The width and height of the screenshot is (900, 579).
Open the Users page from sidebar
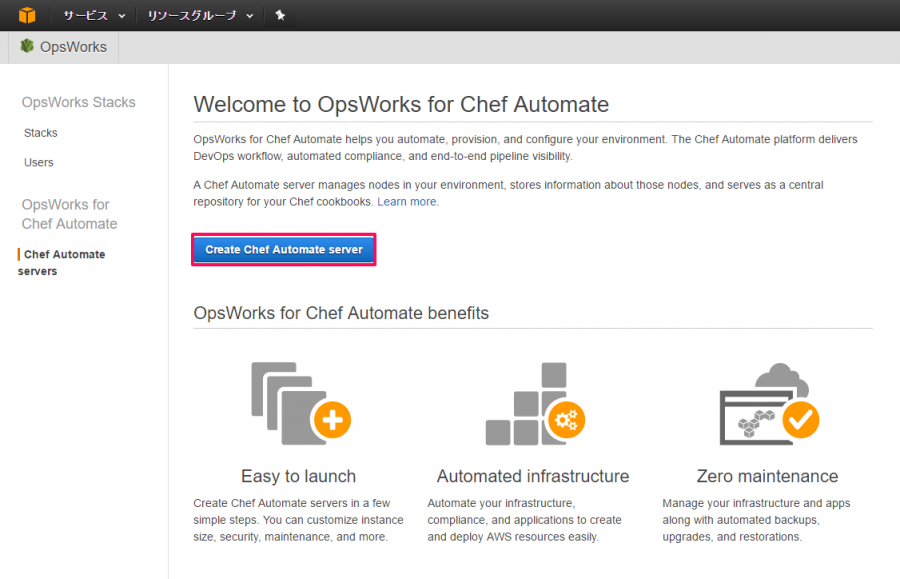[x=38, y=162]
